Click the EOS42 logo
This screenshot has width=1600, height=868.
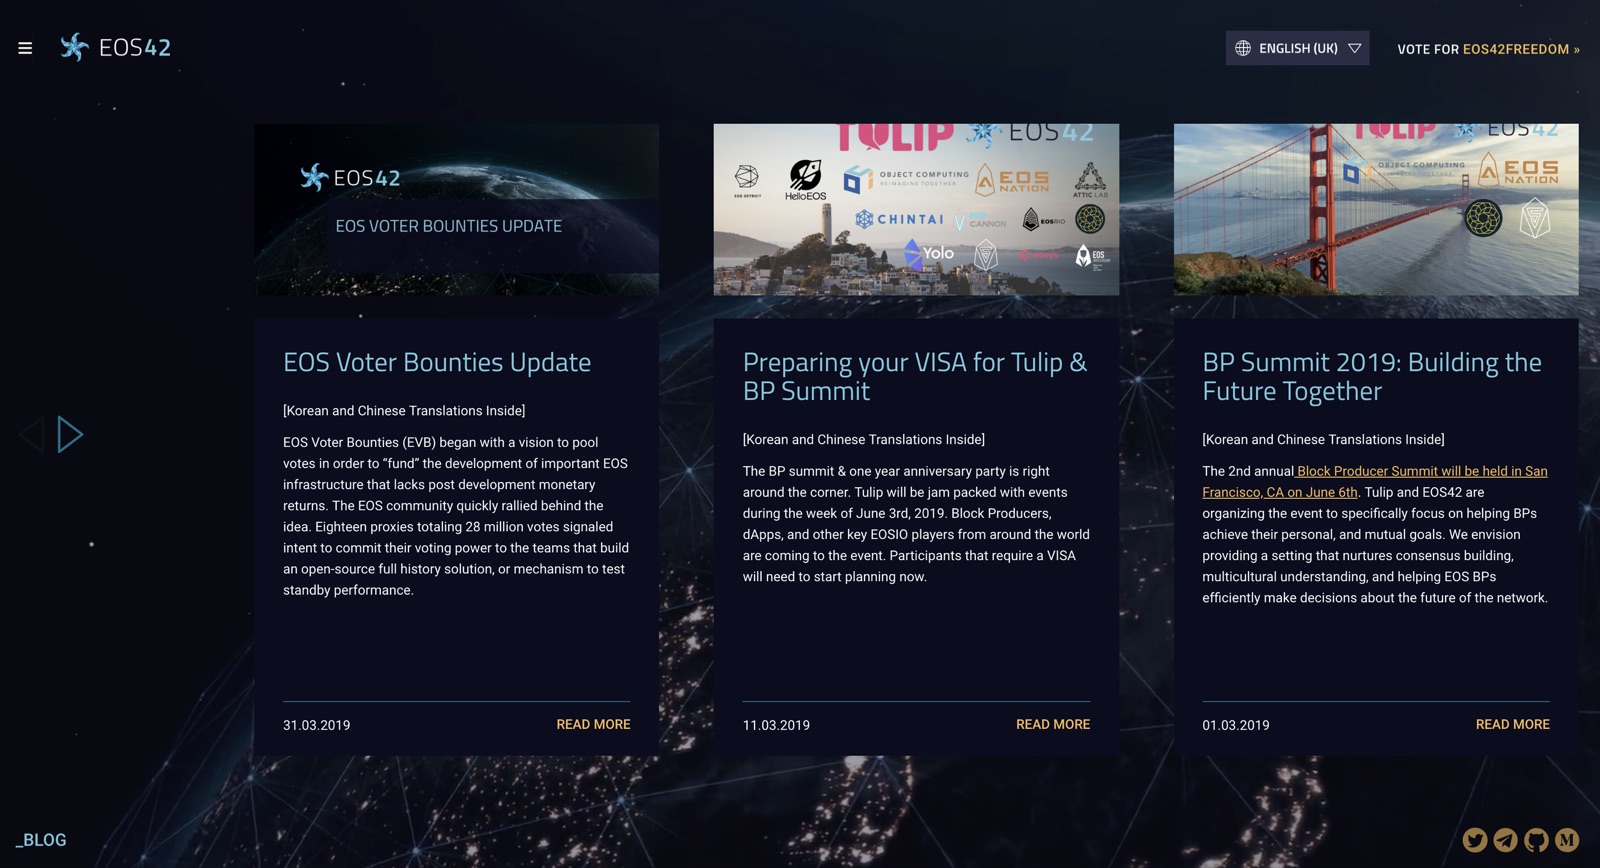116,47
